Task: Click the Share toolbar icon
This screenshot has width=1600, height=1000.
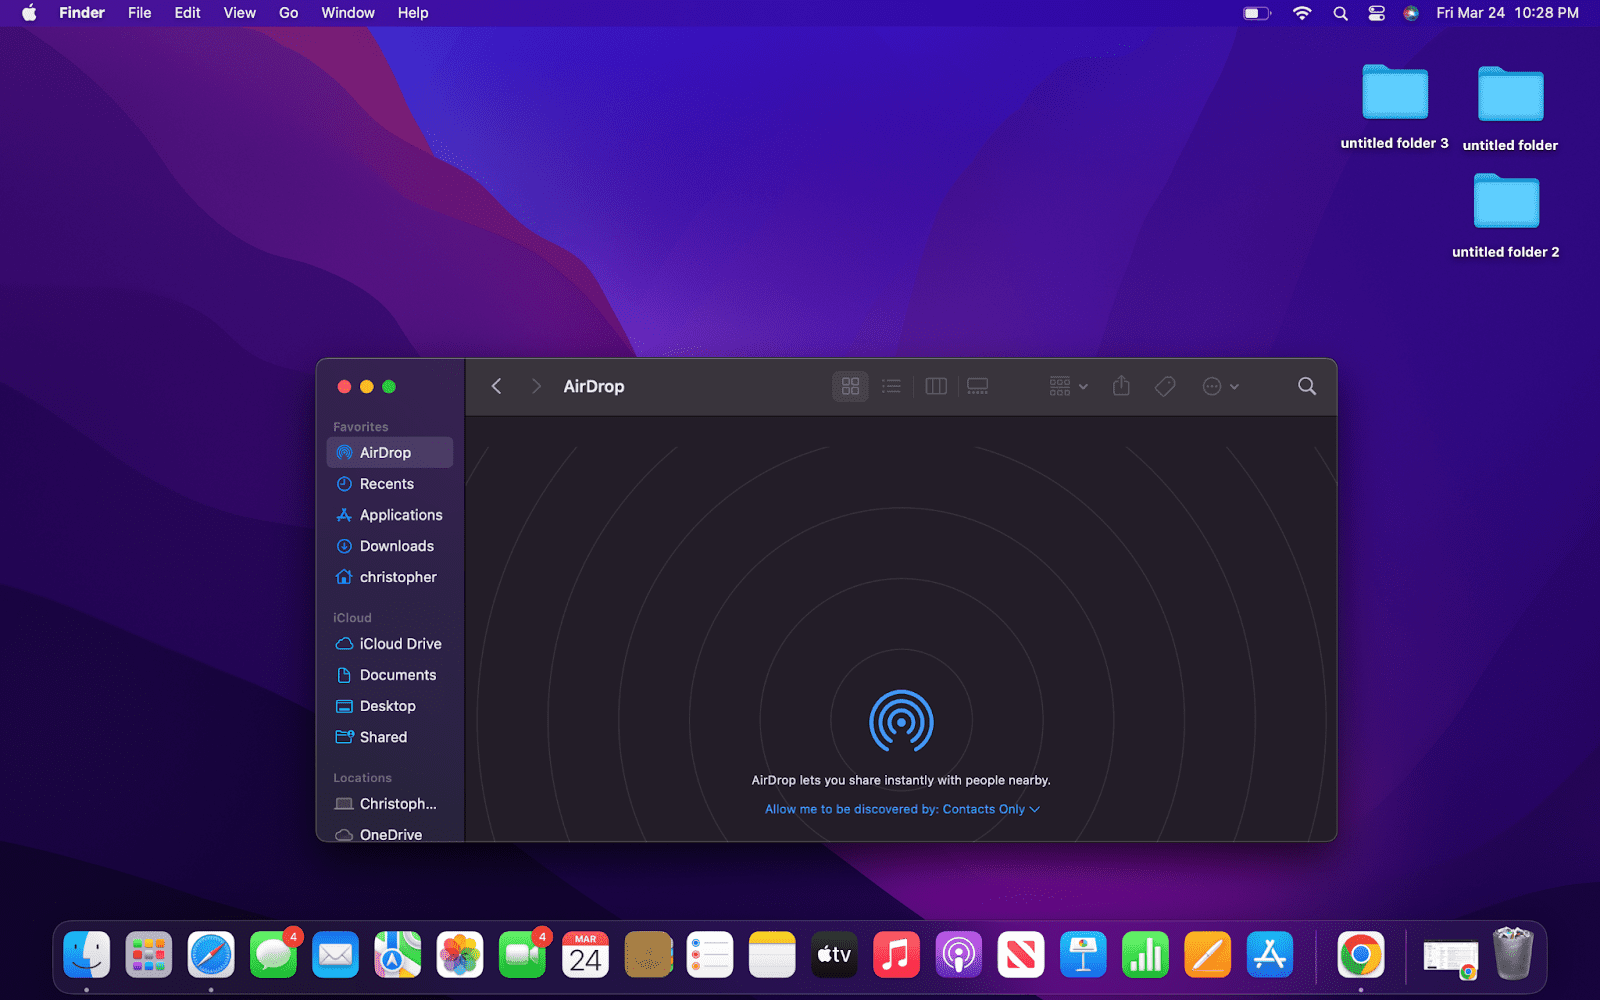Action: 1121,386
